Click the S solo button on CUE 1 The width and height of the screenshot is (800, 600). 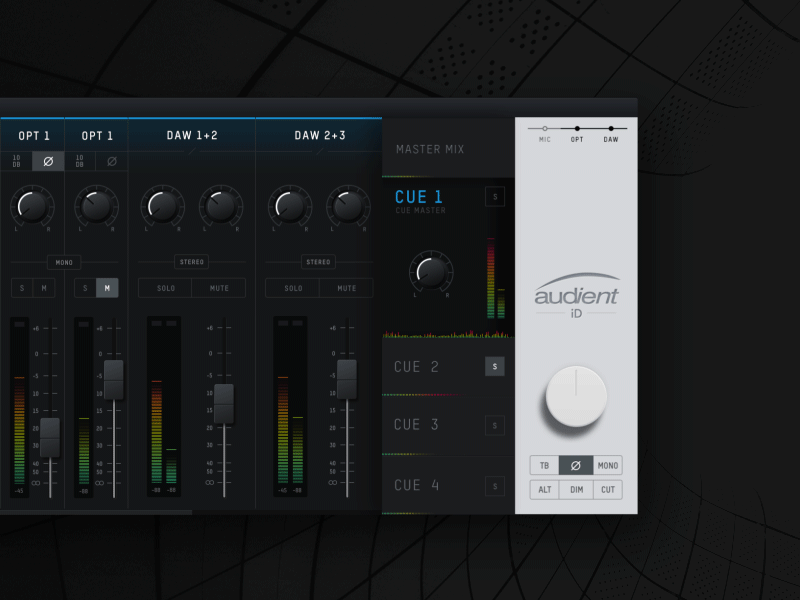pyautogui.click(x=495, y=196)
